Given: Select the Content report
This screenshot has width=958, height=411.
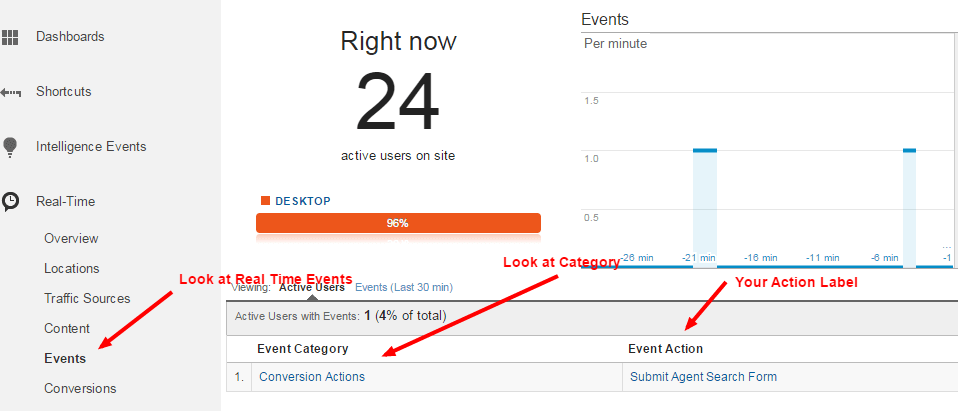Looking at the screenshot, I should coord(67,328).
